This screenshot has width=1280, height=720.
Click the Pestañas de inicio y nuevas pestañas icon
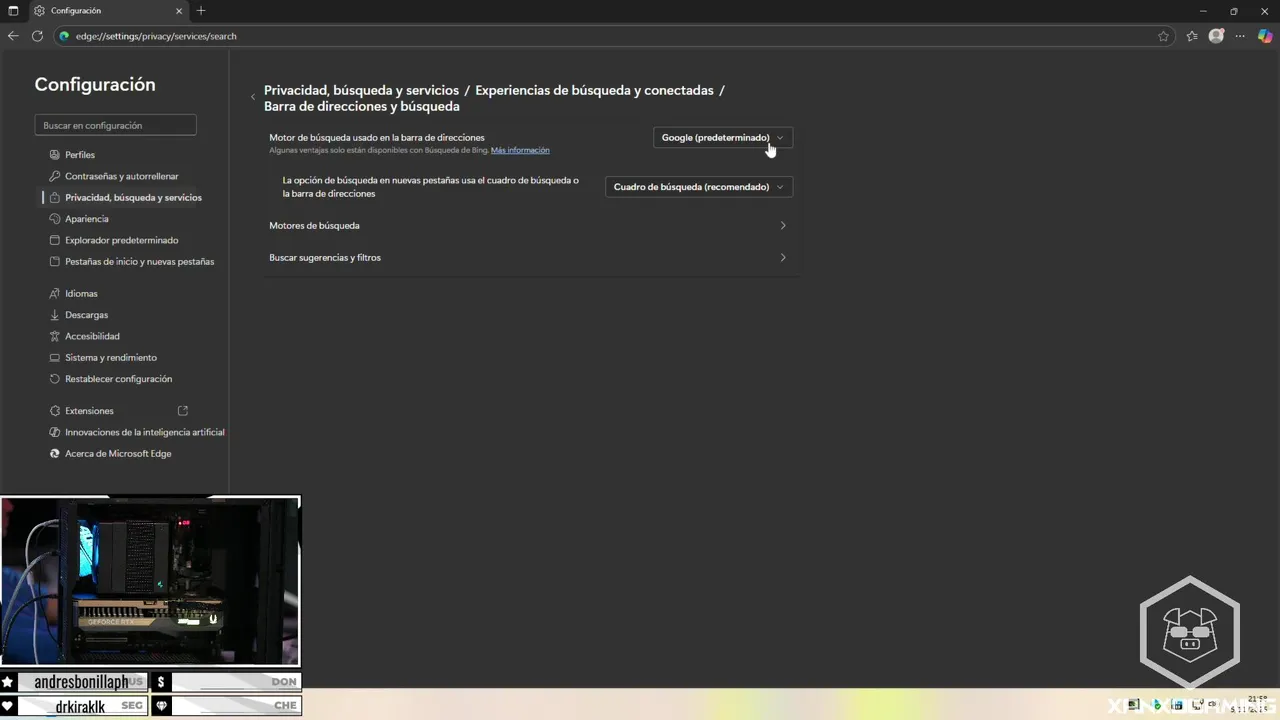click(55, 262)
